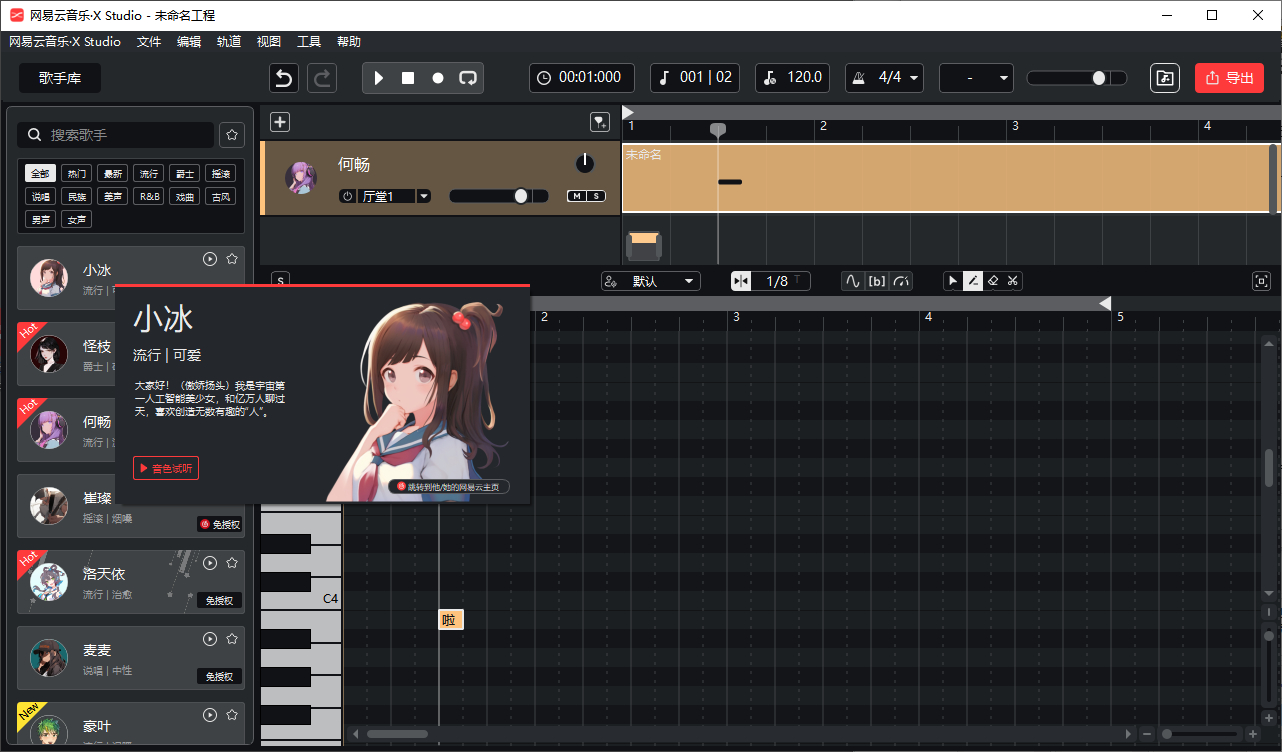This screenshot has width=1282, height=752.
Task: Favorite 麦麦 with the star icon
Action: click(232, 639)
